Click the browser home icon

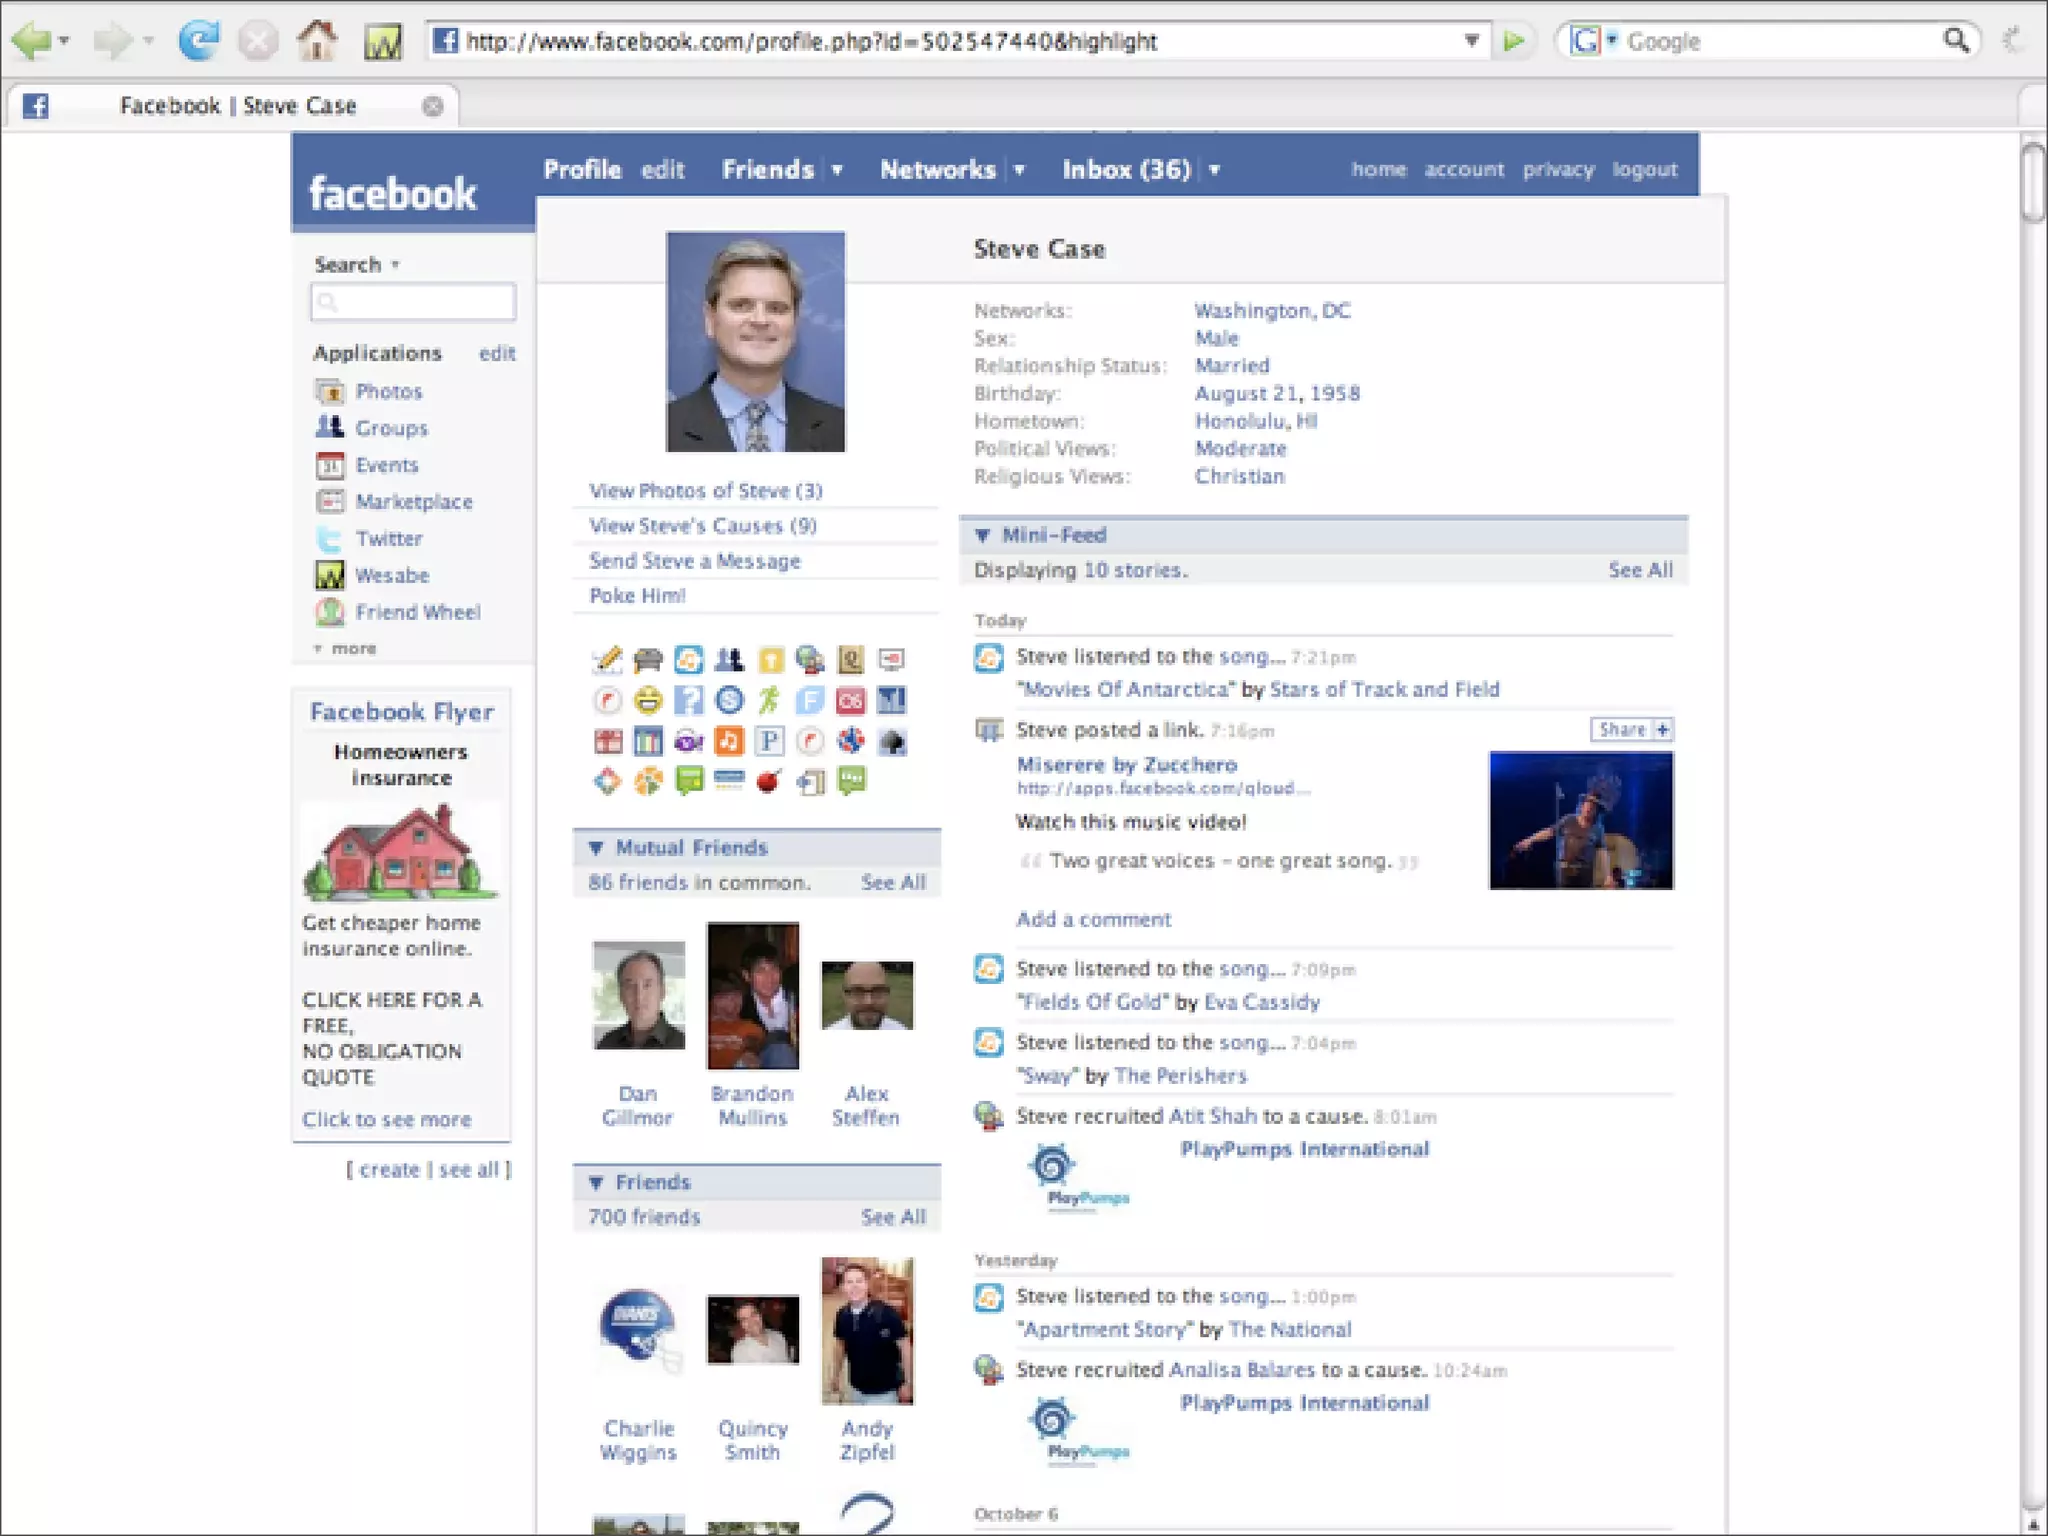(317, 41)
